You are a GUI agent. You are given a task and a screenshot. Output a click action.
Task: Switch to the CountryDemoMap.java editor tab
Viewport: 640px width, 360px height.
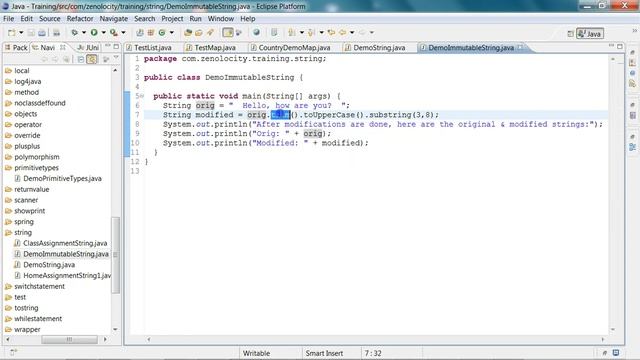point(294,48)
